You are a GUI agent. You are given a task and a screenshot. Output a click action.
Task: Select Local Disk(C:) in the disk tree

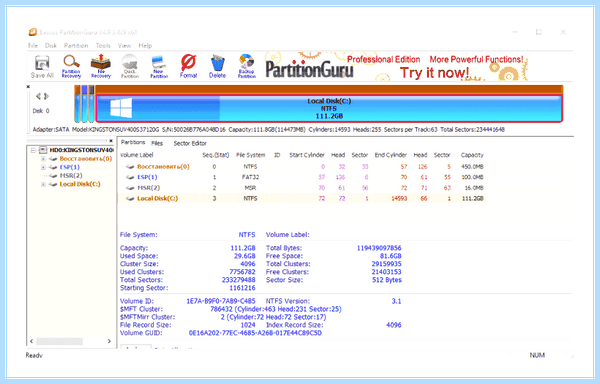pos(80,184)
